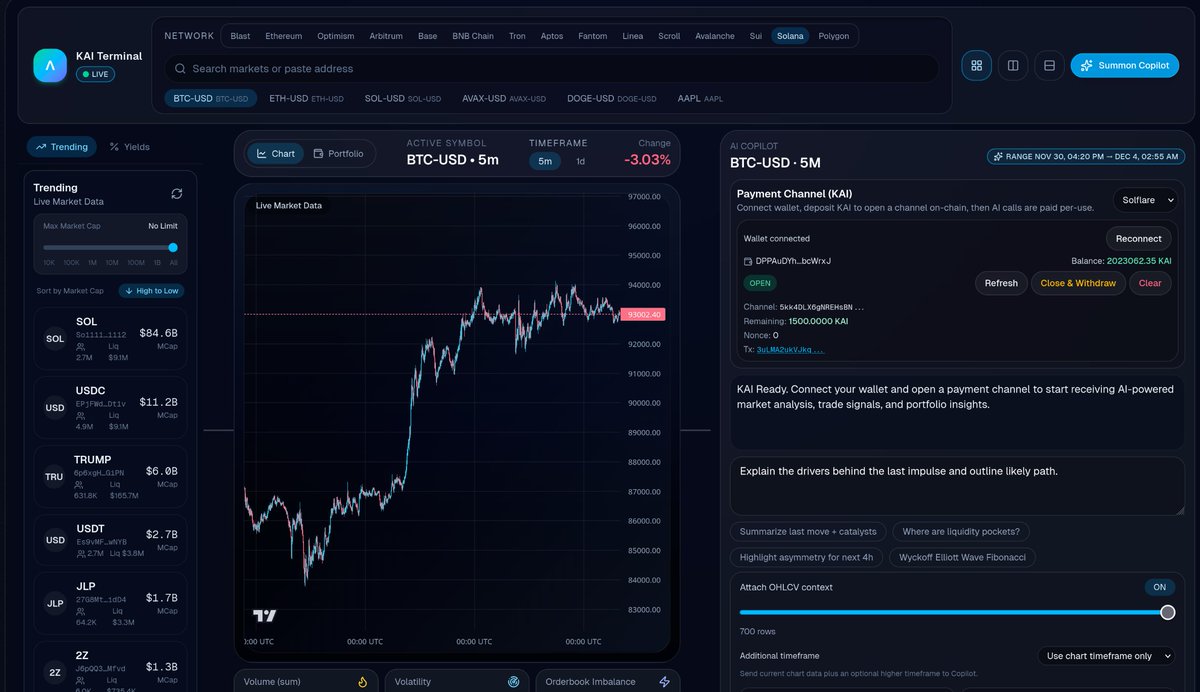The image size is (1200, 692).
Task: Click the OHLCV rows slider handle
Action: (x=1167, y=612)
